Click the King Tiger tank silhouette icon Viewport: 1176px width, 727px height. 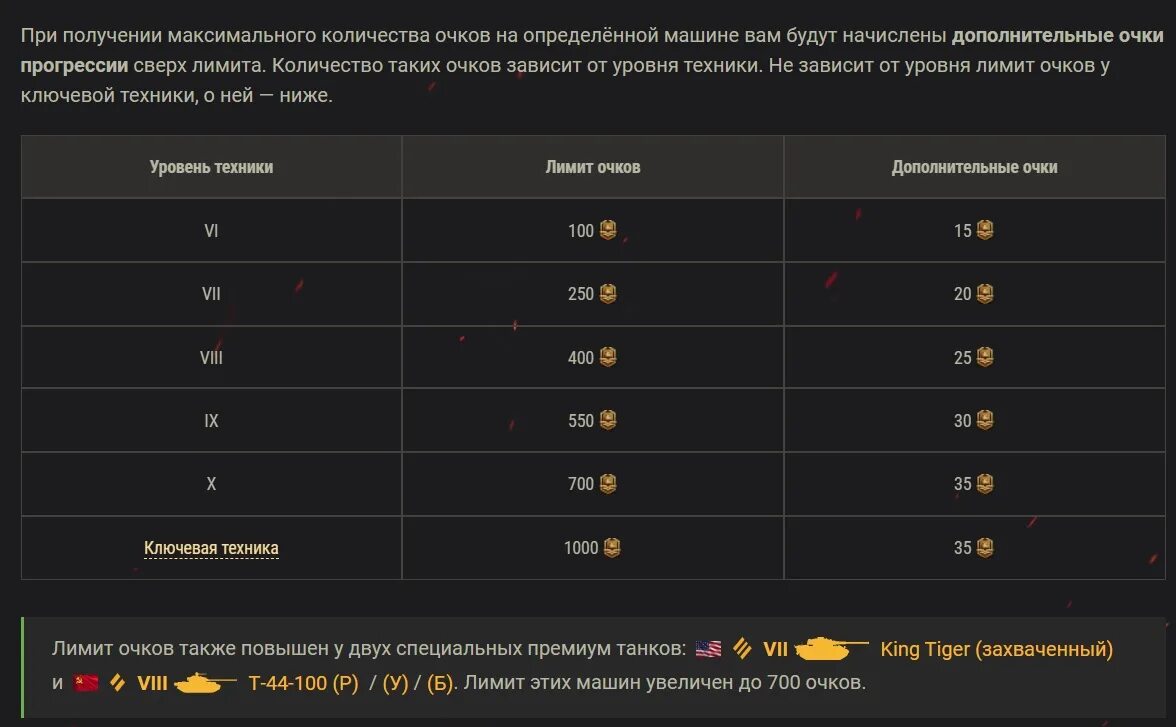click(832, 650)
